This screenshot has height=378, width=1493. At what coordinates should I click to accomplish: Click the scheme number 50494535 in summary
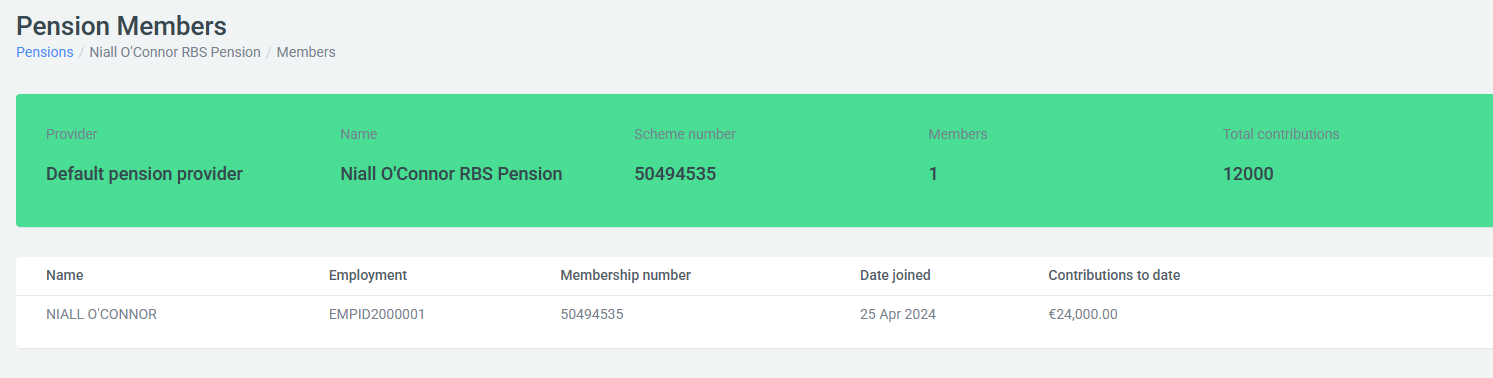click(x=675, y=174)
